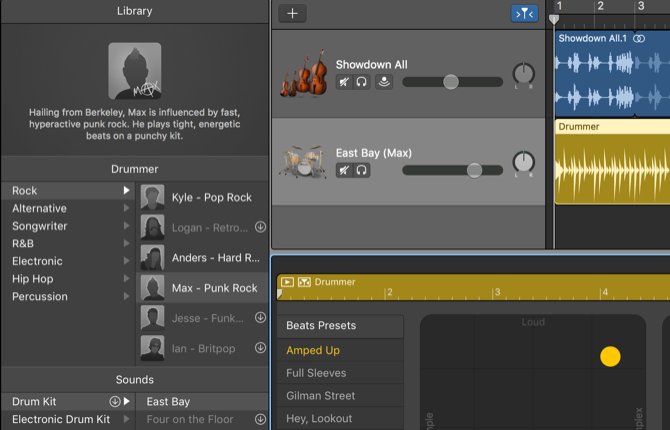This screenshot has width=670, height=430.
Task: Download Ian drummer via arrow icon
Action: pyautogui.click(x=260, y=348)
